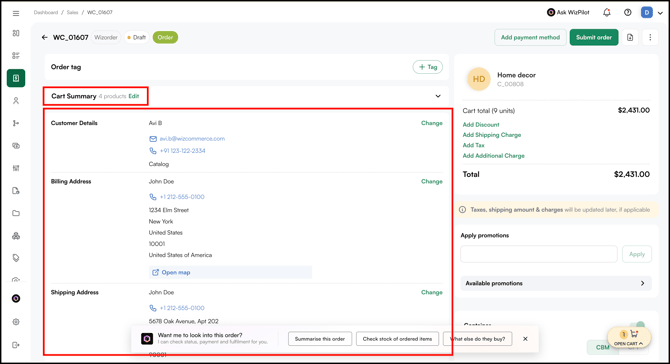Image resolution: width=670 pixels, height=364 pixels.
Task: Click the Home decor customer name
Action: pos(516,75)
